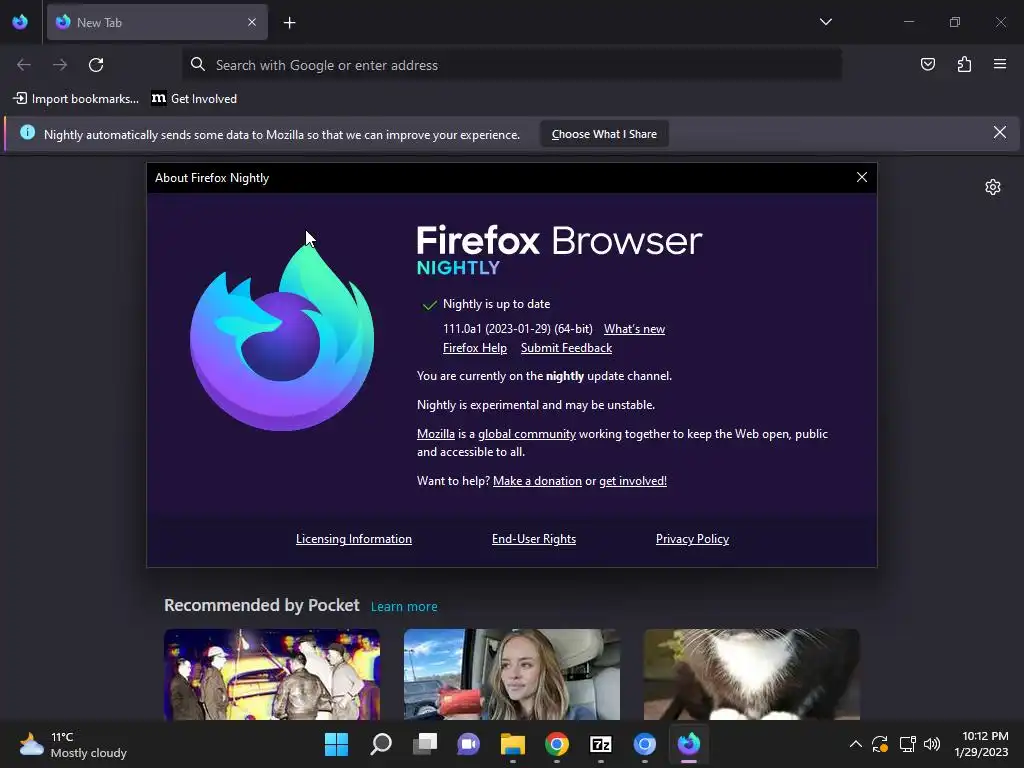Screen dimensions: 1024x768
Task: Open the Firefox Help link
Action: 475,348
